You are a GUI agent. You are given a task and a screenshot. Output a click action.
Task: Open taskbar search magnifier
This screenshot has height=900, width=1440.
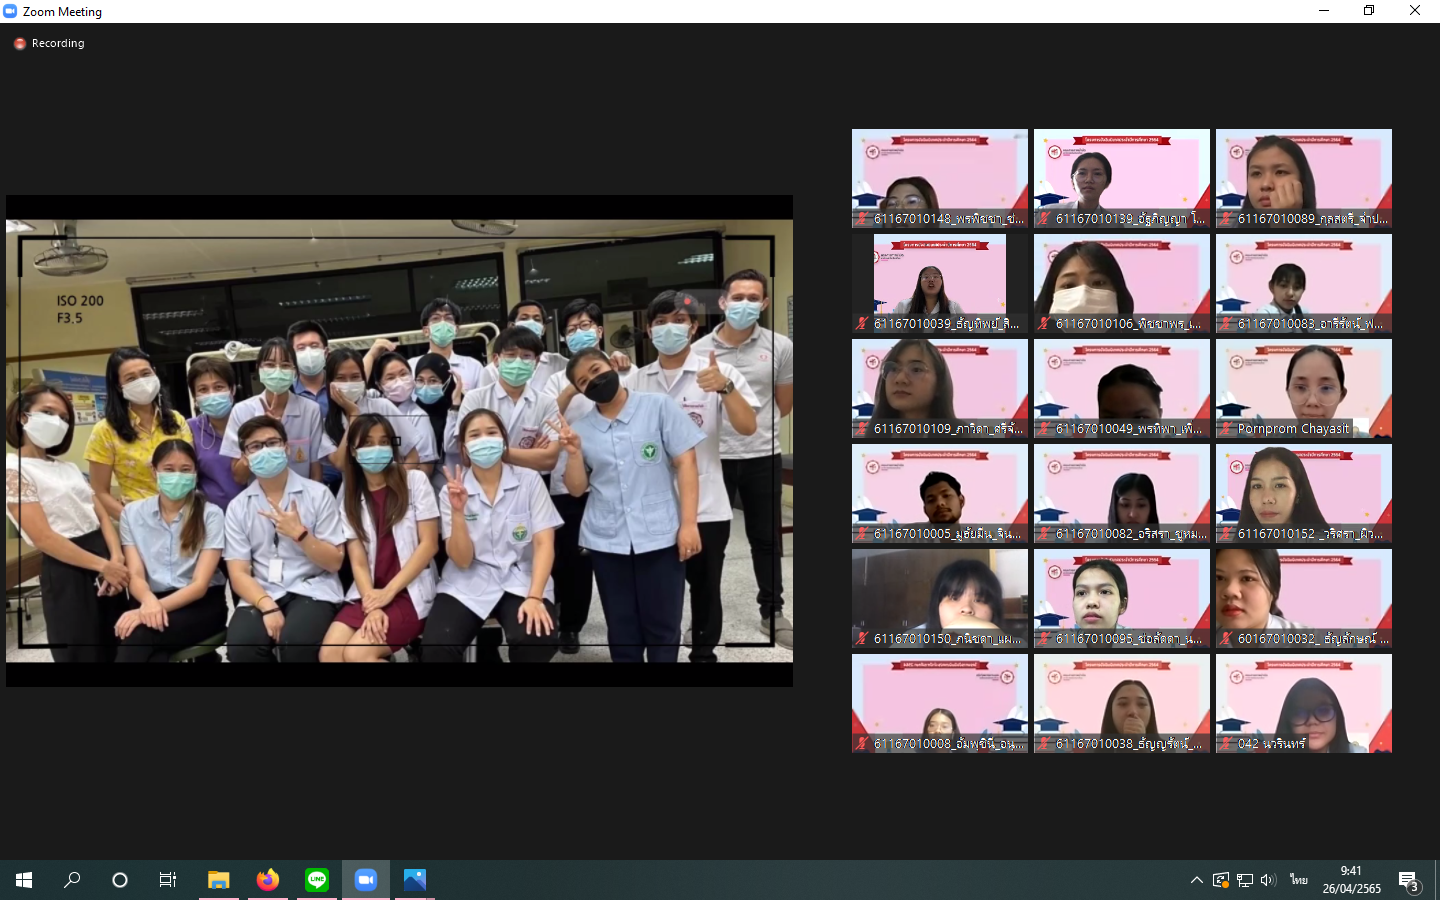pyautogui.click(x=72, y=880)
